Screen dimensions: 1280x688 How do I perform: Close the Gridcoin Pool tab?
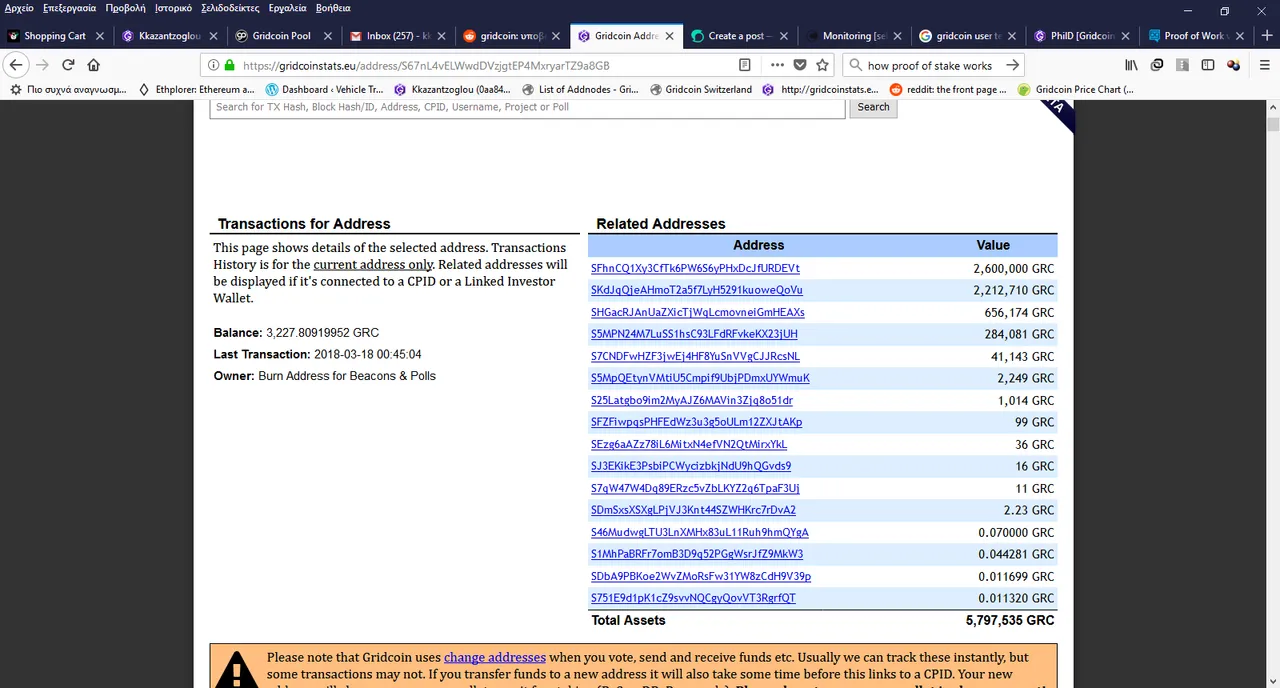click(328, 36)
